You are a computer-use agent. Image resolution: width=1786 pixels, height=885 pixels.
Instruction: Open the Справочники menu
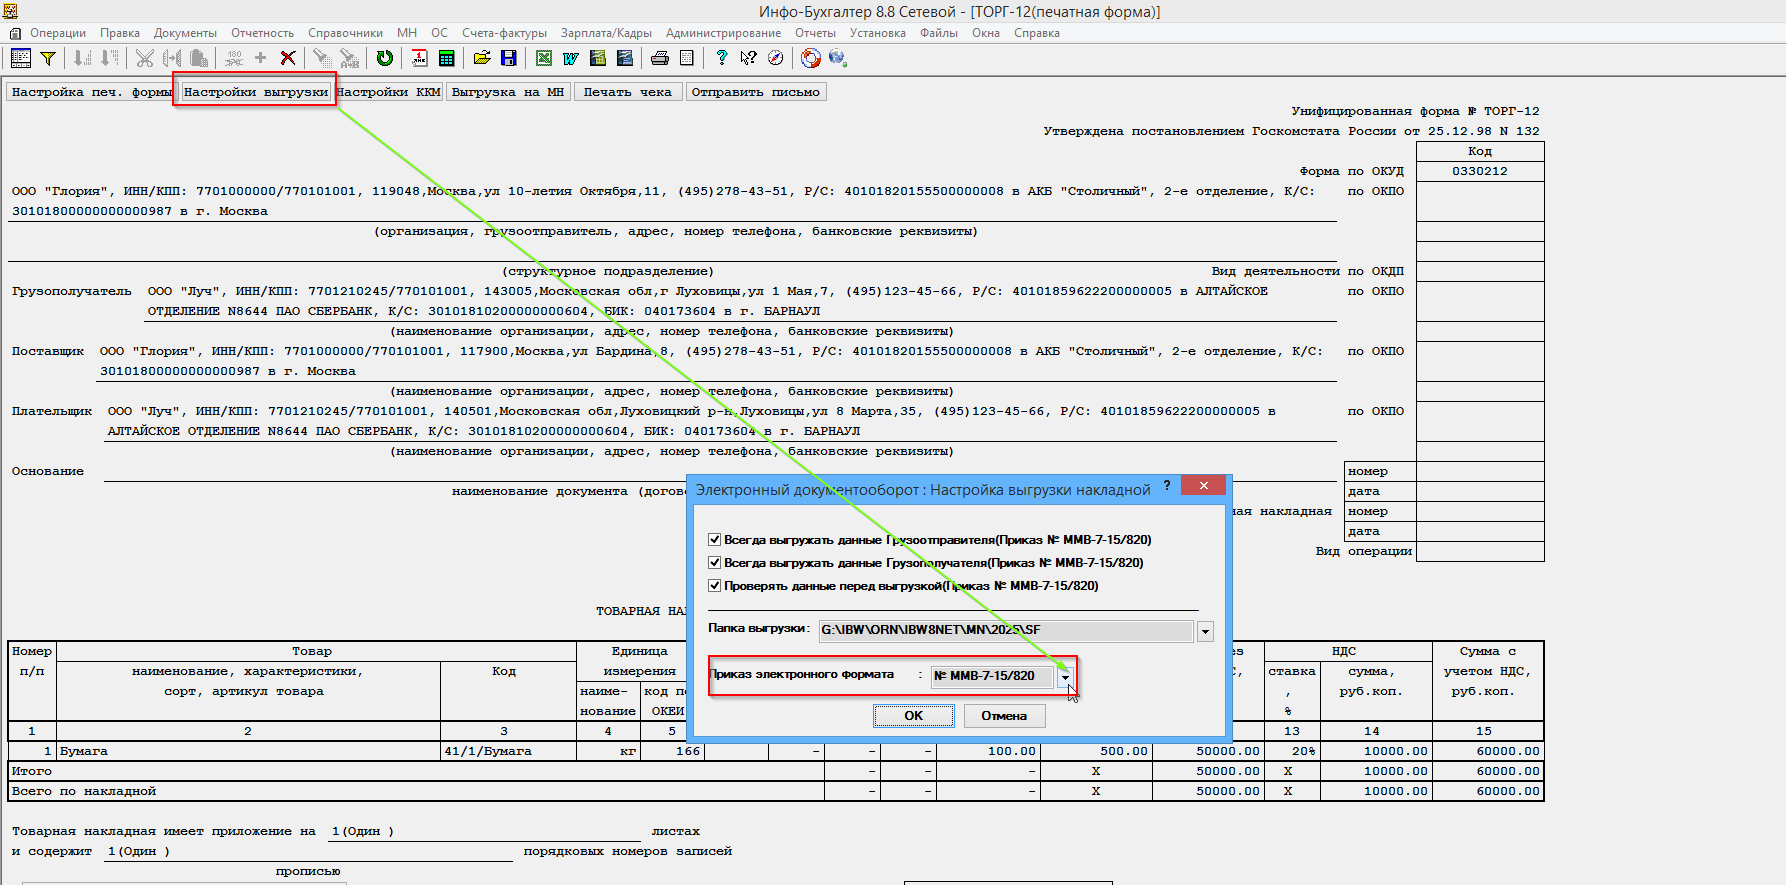pyautogui.click(x=346, y=33)
